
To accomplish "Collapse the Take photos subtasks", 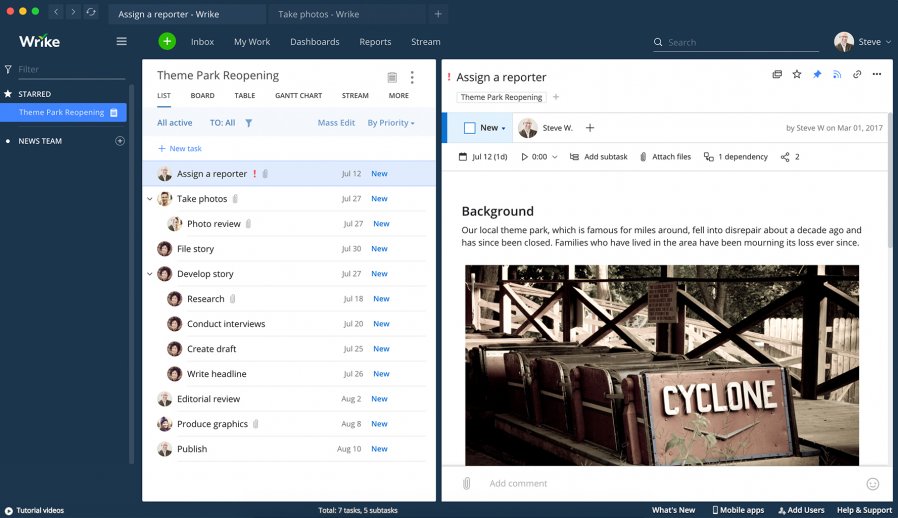I will tap(149, 199).
